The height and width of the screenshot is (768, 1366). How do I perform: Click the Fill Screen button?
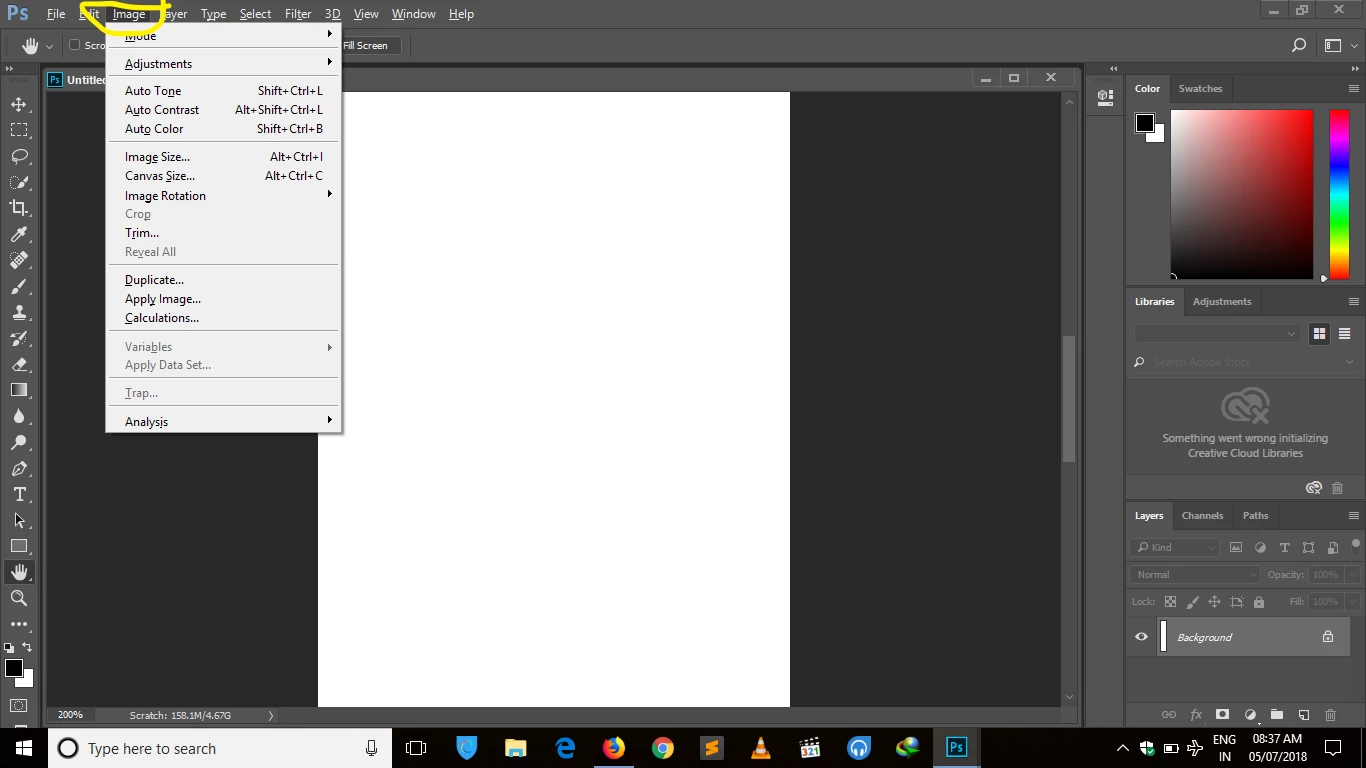point(365,45)
